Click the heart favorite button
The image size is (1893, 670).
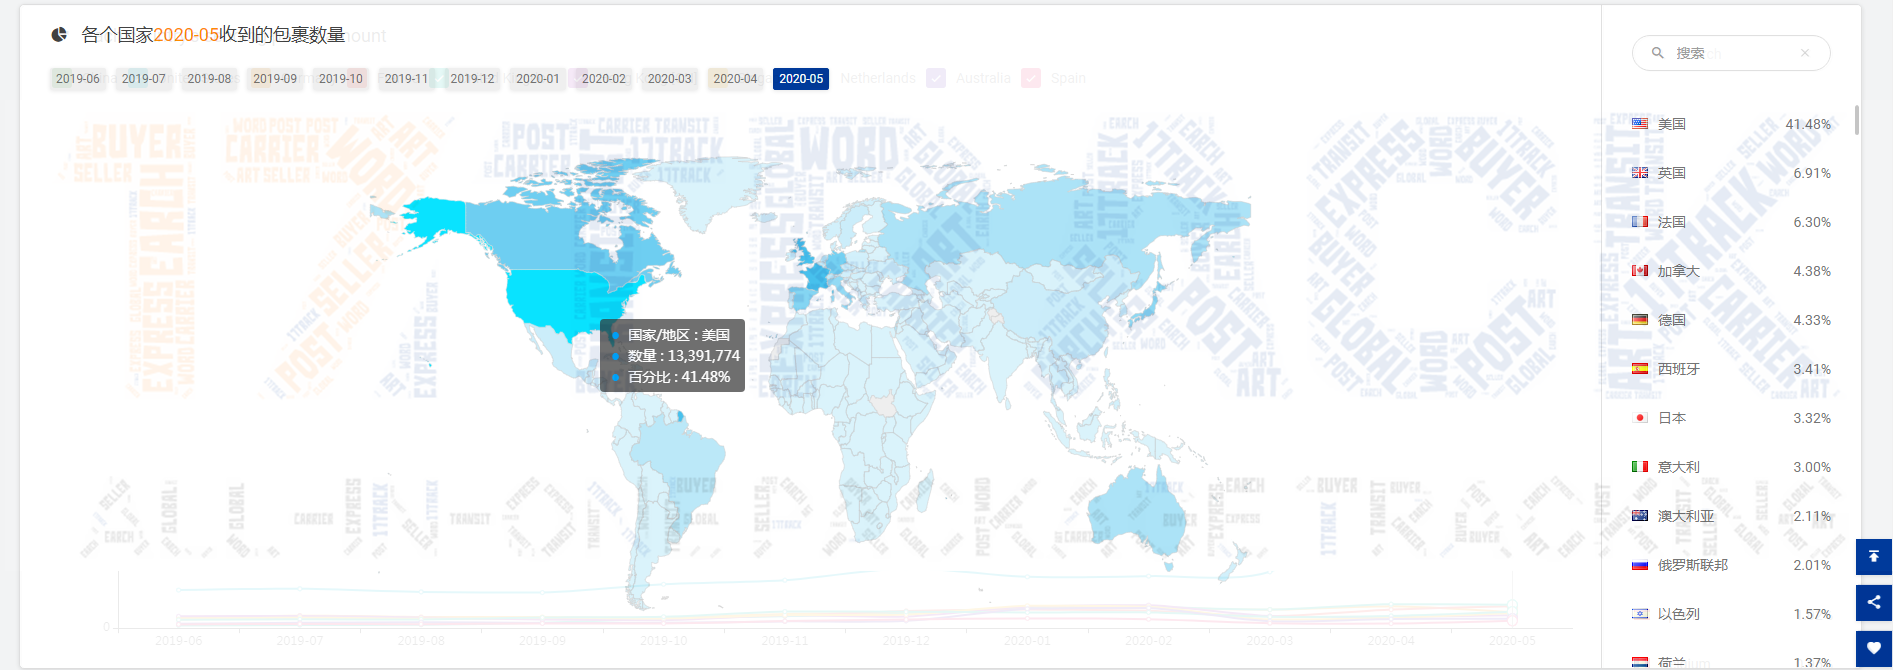pos(1874,648)
